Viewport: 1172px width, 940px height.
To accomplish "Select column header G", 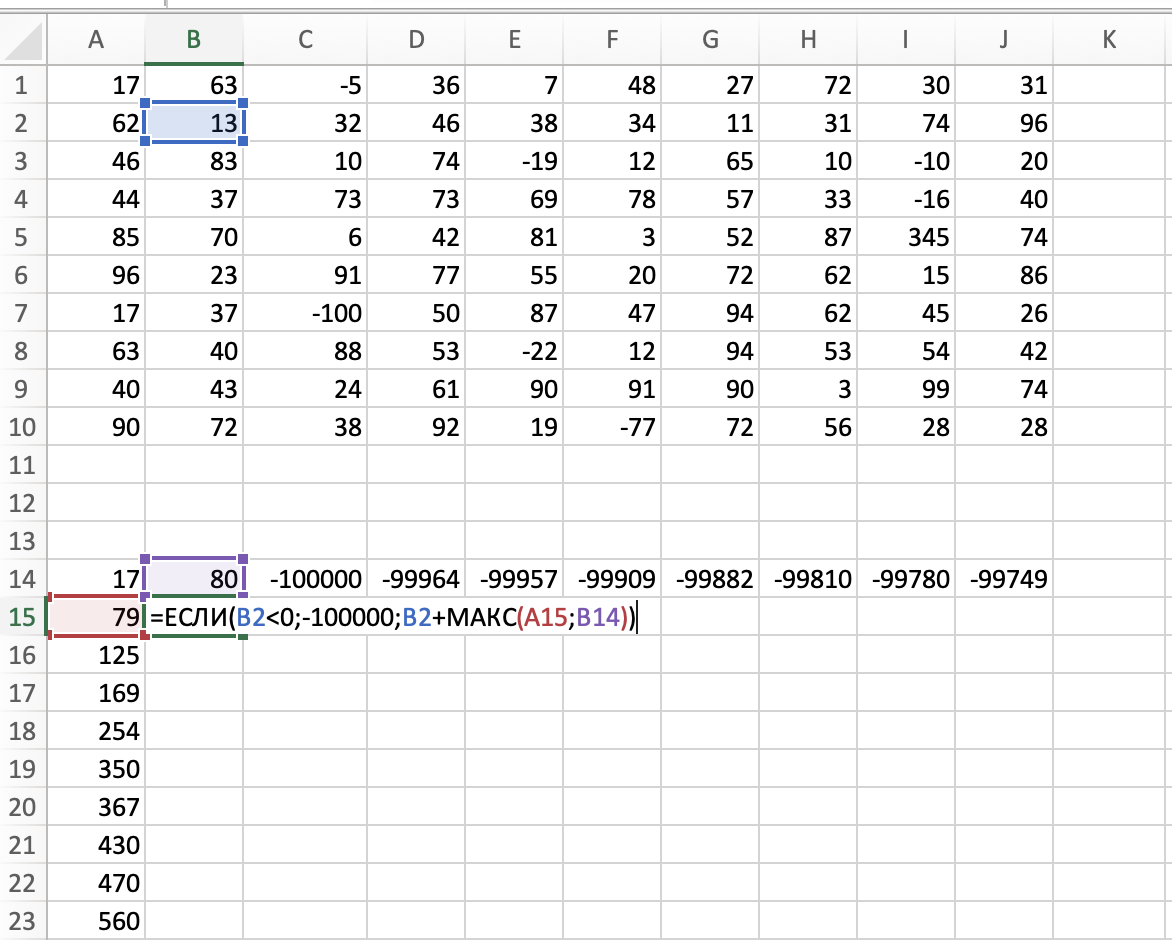I will click(x=710, y=40).
